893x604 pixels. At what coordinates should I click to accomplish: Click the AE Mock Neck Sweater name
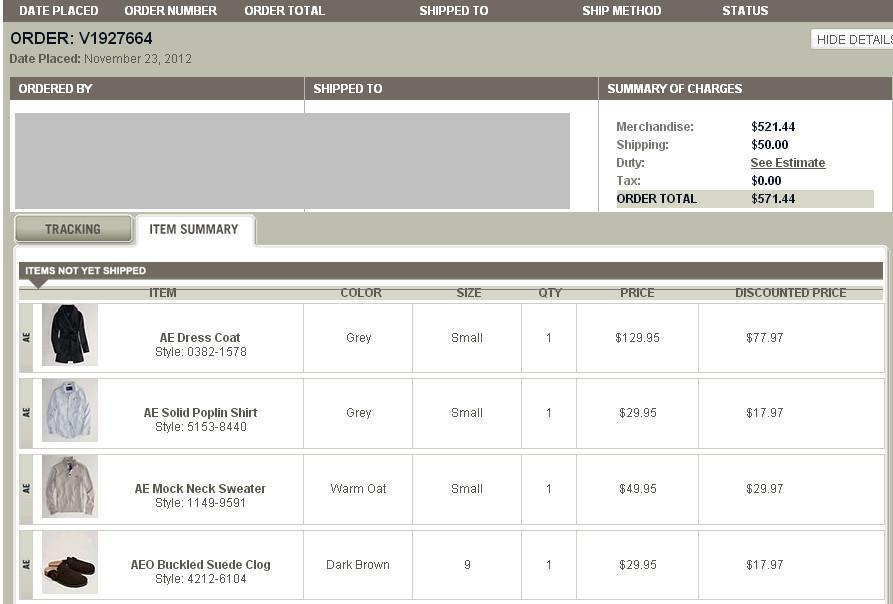coord(200,488)
